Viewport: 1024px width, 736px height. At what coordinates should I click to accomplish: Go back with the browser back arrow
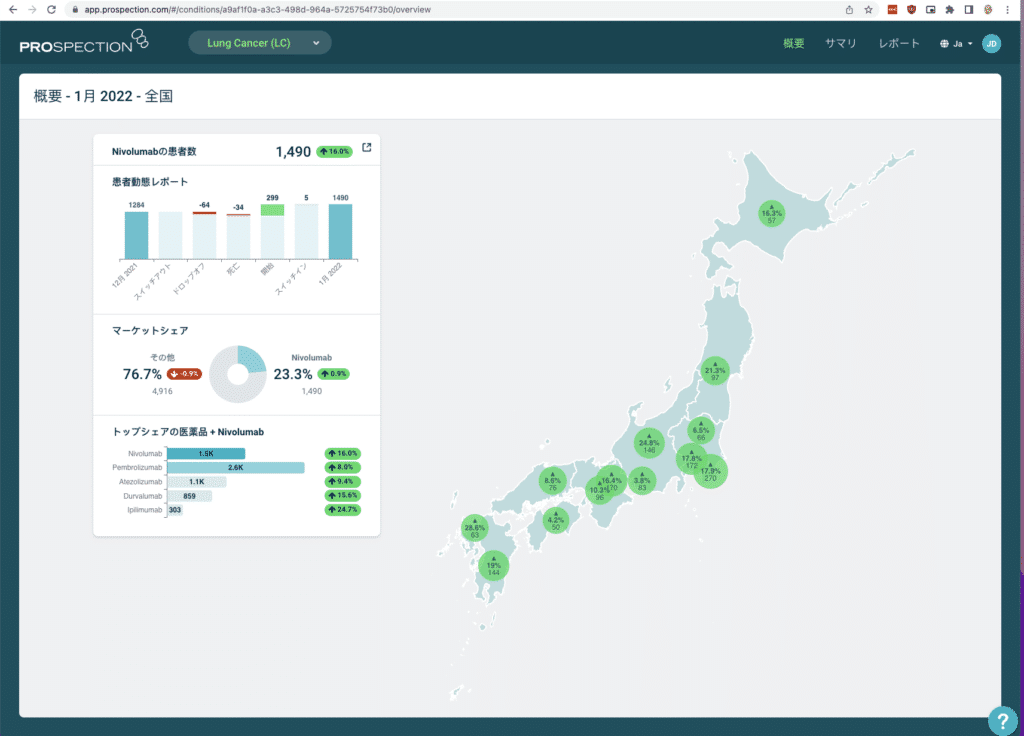tap(12, 10)
